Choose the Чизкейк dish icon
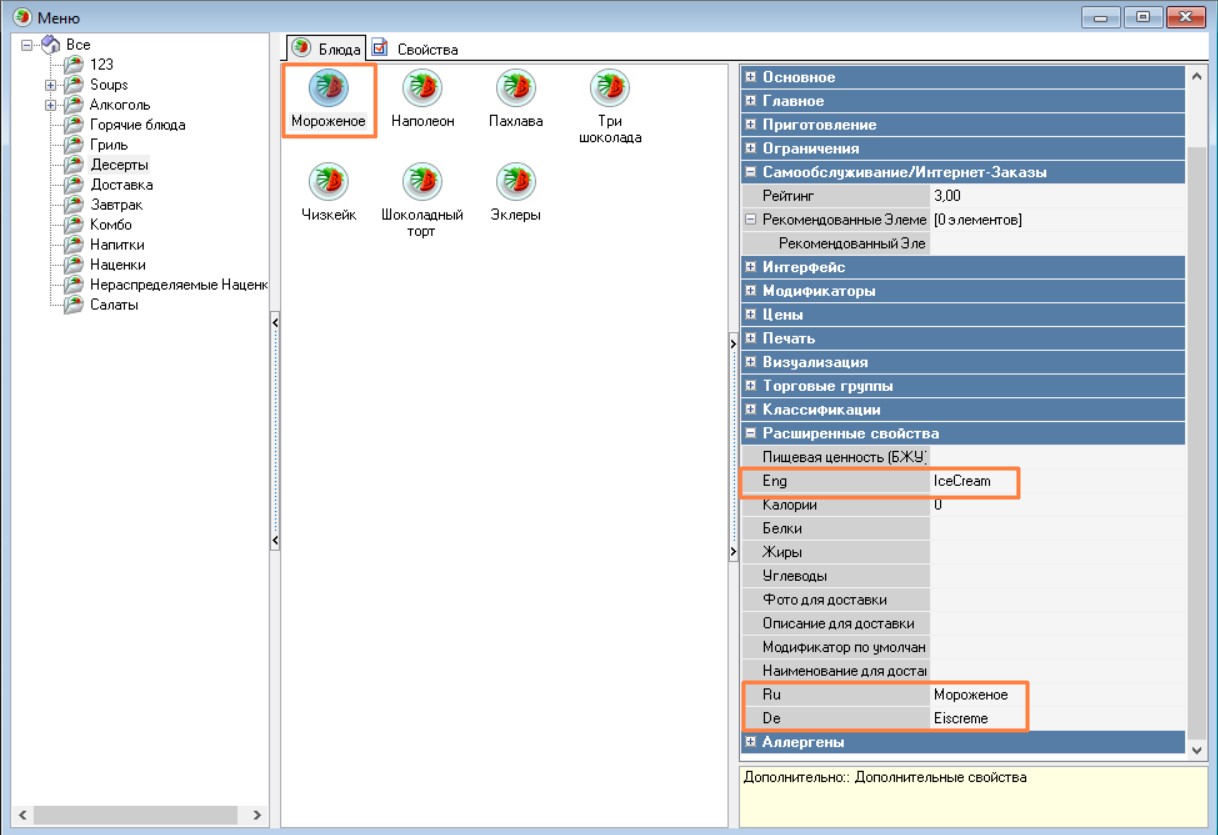Image resolution: width=1218 pixels, height=835 pixels. point(328,183)
